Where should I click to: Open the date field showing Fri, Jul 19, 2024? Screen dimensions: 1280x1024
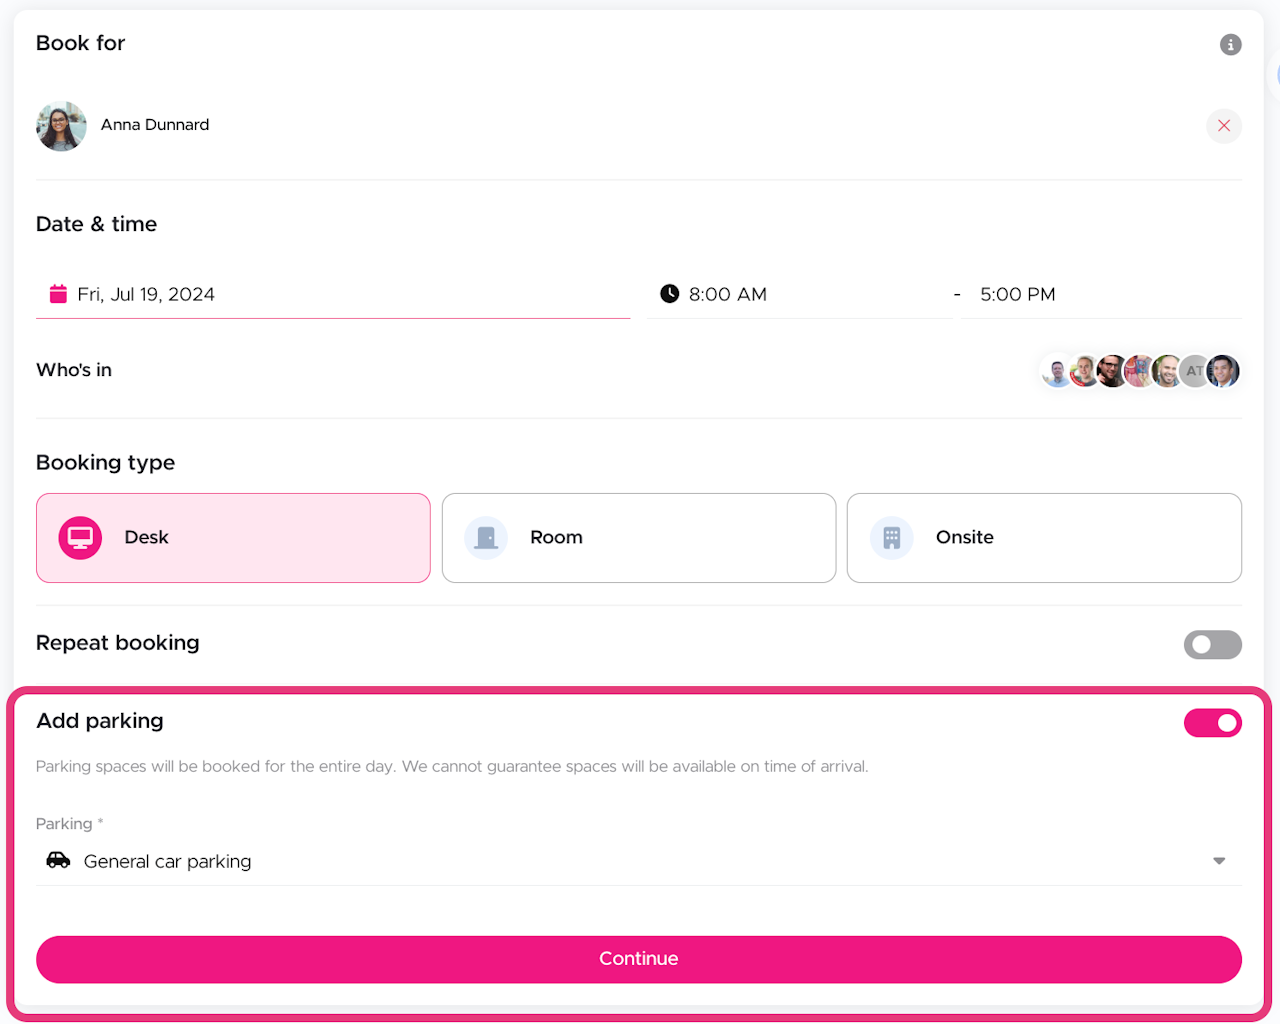(x=333, y=294)
